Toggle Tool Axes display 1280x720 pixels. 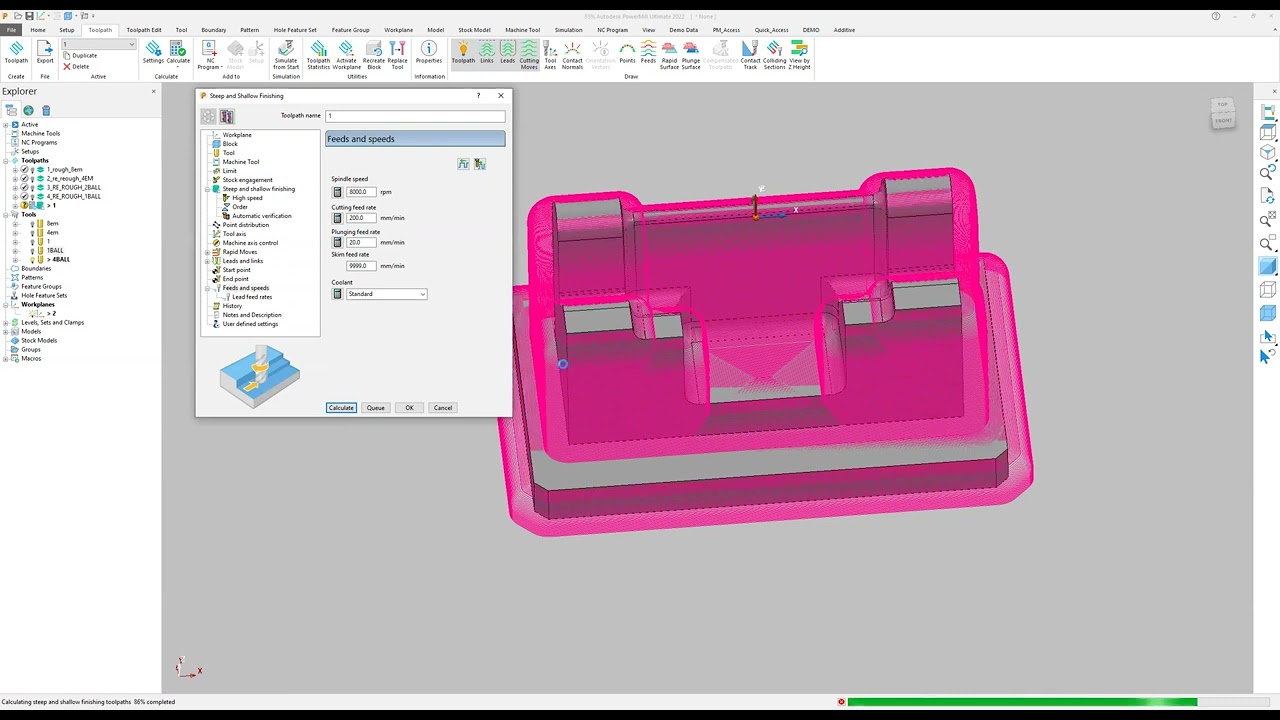550,55
